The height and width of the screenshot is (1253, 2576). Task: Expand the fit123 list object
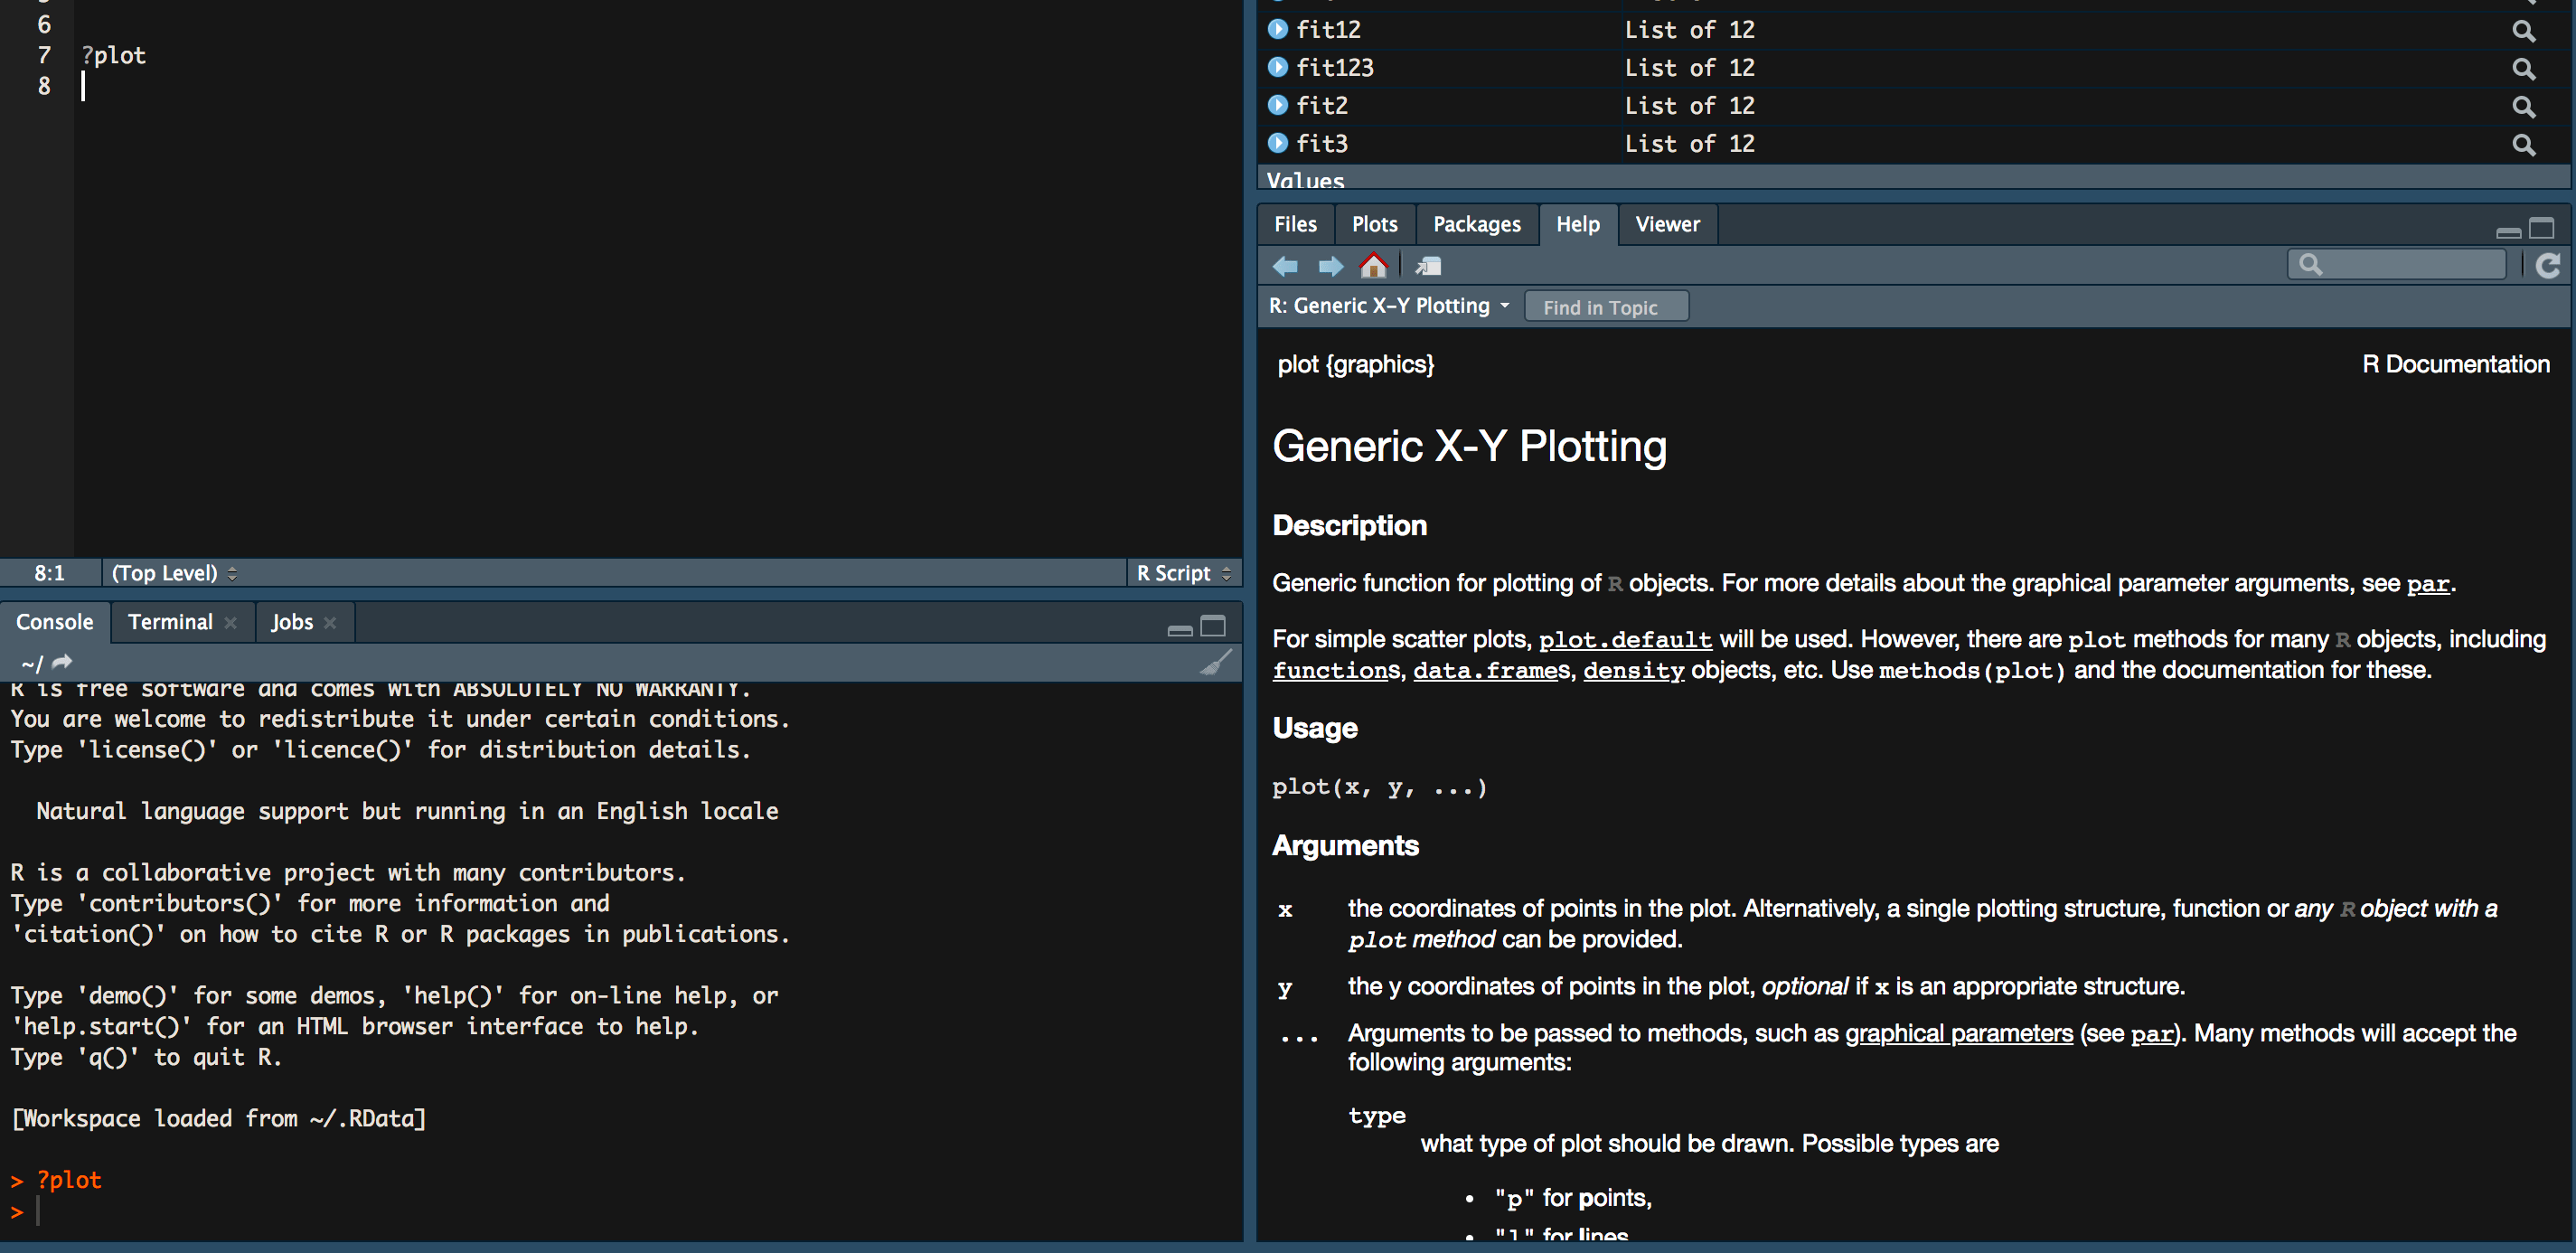(1278, 67)
